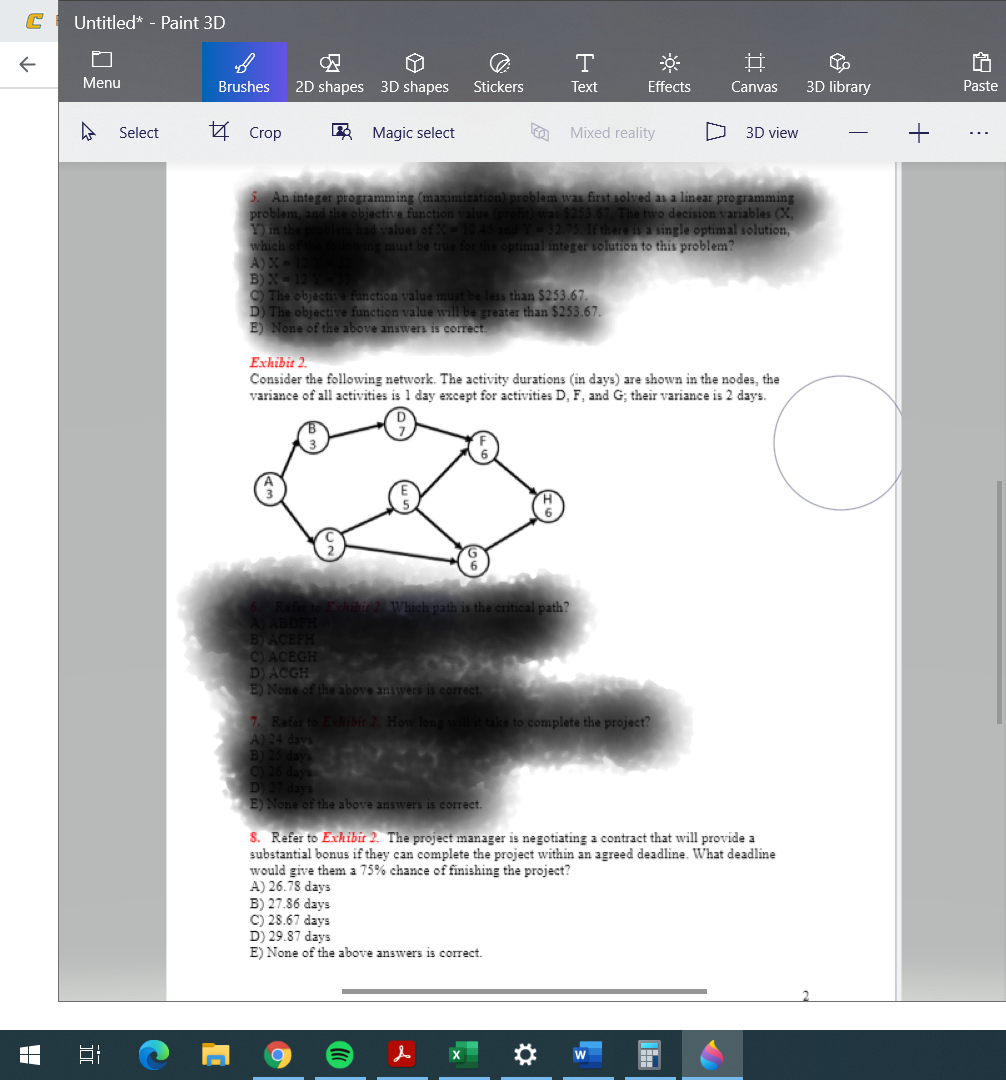The height and width of the screenshot is (1080, 1006).
Task: Click the vertical scrollbar on the right
Action: pos(999,602)
